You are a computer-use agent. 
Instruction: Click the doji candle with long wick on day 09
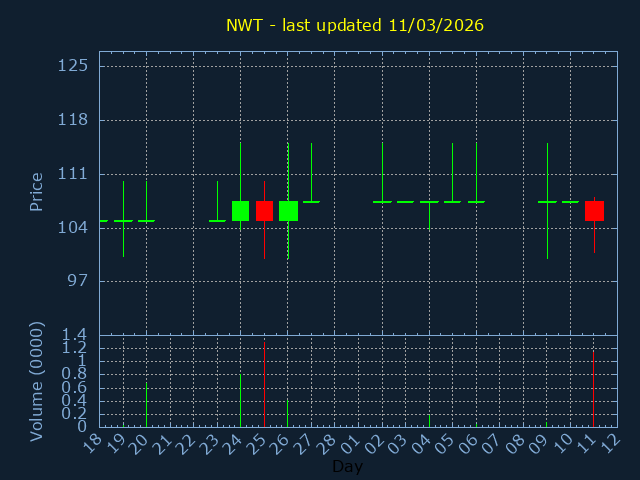(x=547, y=202)
